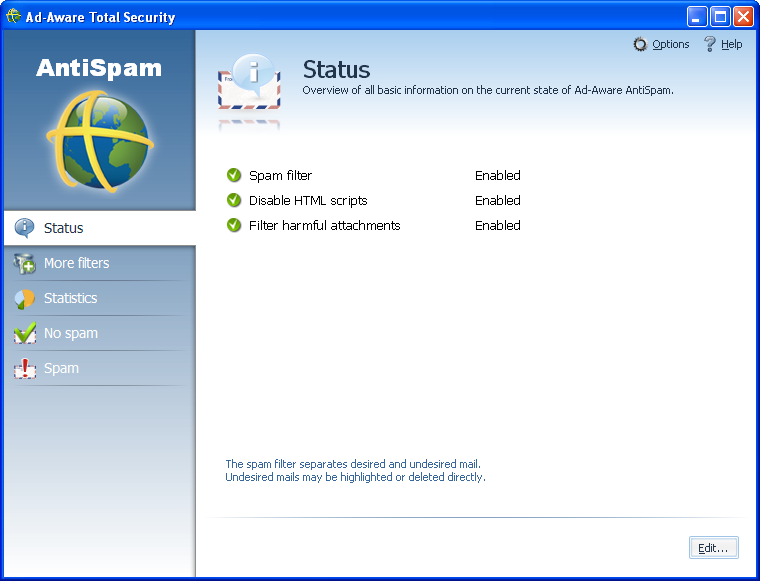This screenshot has height=581, width=760.
Task: Click the green check beside Filter harmful attachments
Action: tap(234, 225)
